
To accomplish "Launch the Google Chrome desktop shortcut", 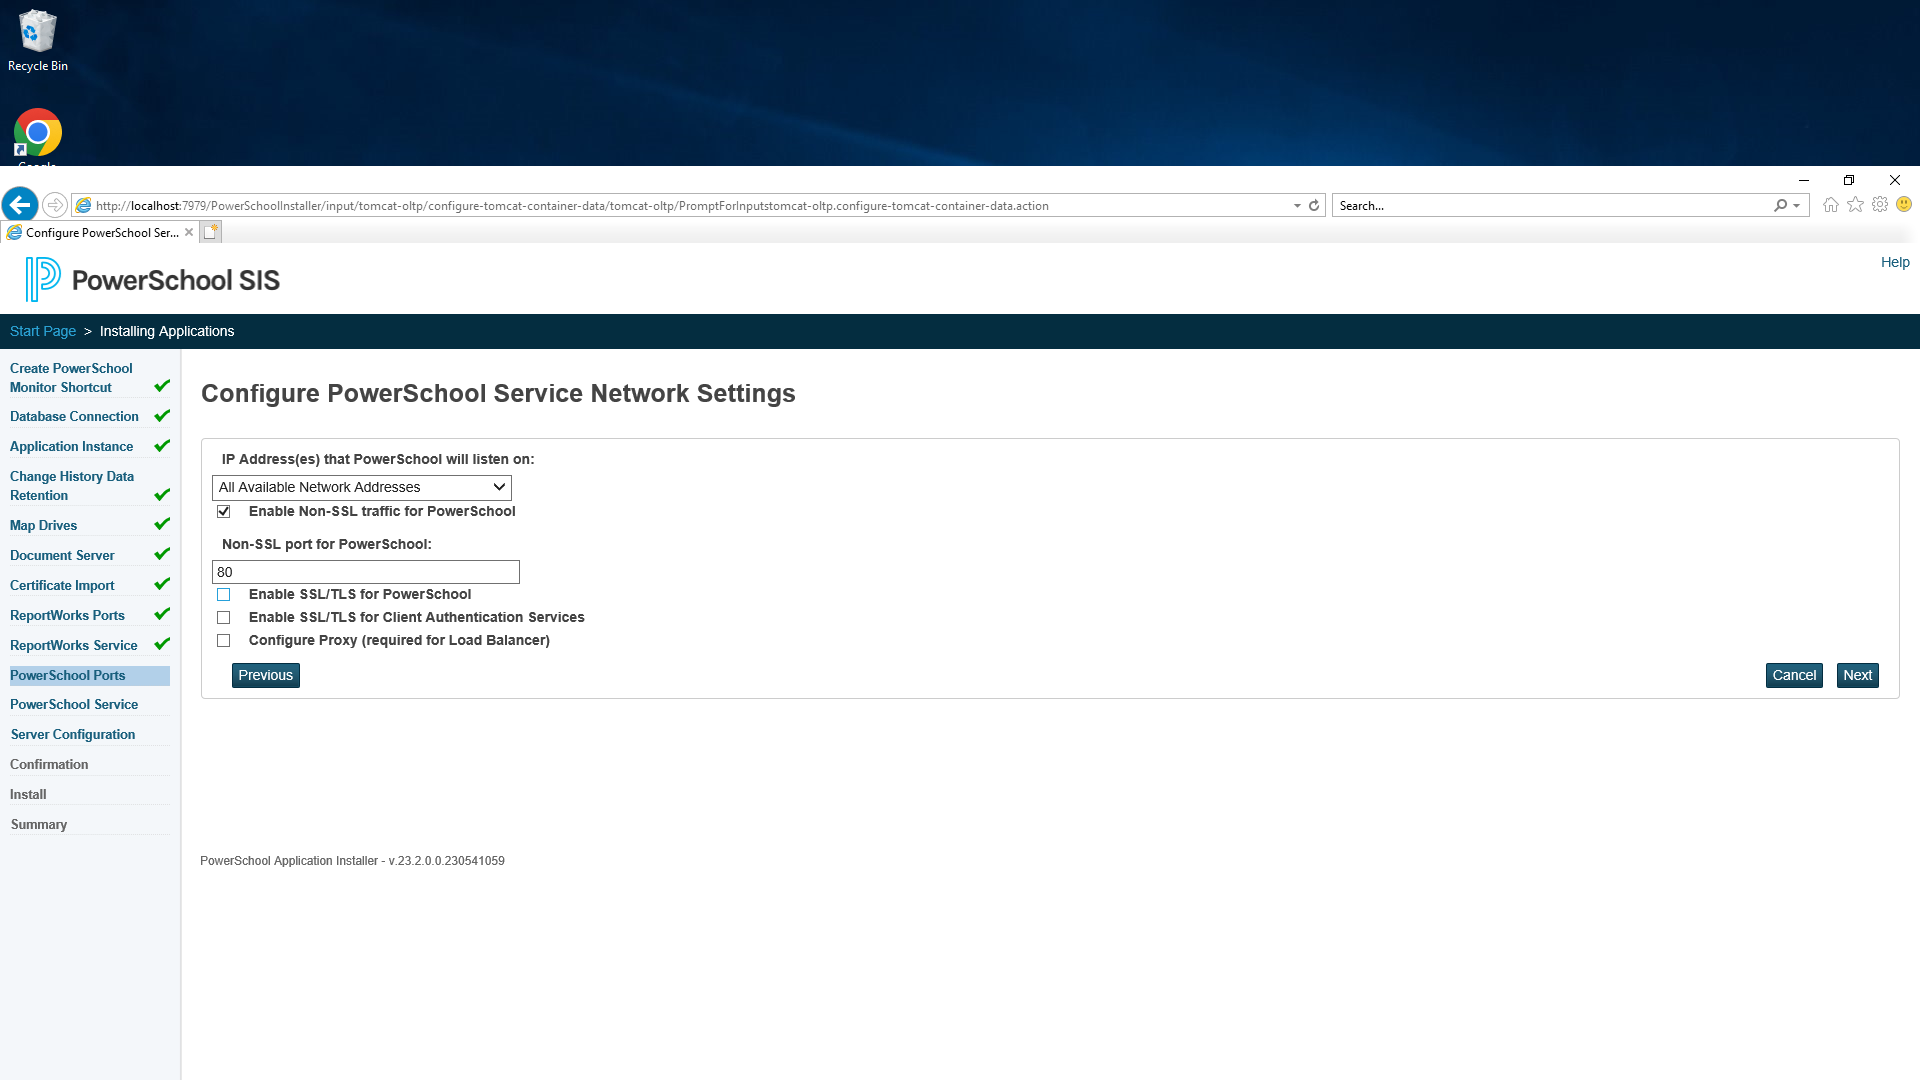I will (x=38, y=135).
